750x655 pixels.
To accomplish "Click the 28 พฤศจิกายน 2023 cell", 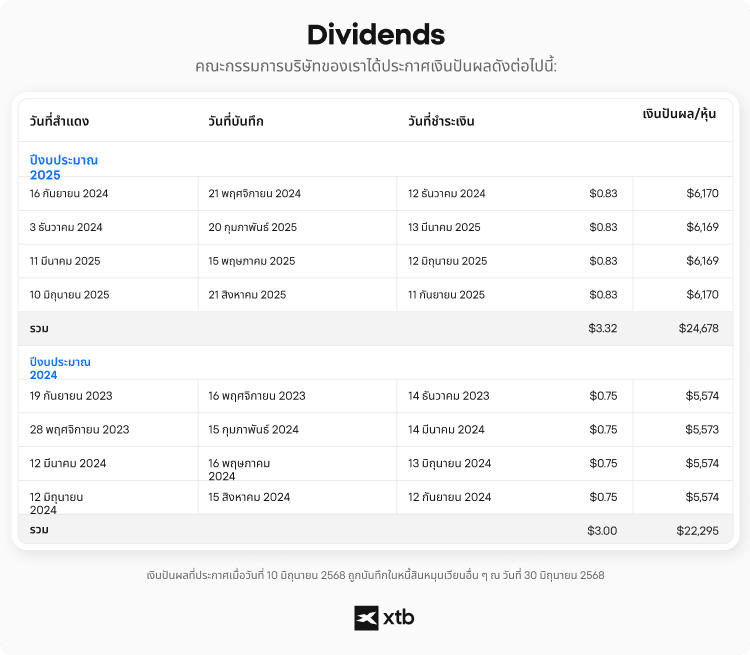I will (79, 430).
